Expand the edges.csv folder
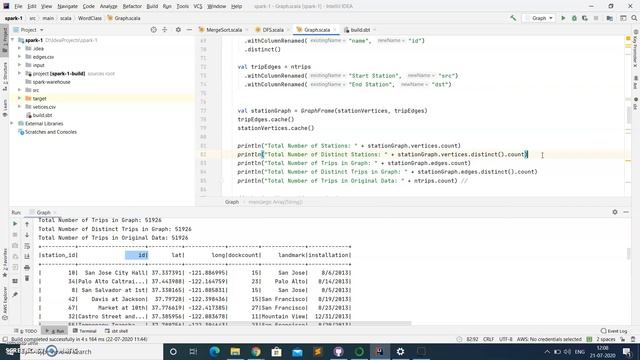This screenshot has width=640, height=360. click(x=19, y=57)
